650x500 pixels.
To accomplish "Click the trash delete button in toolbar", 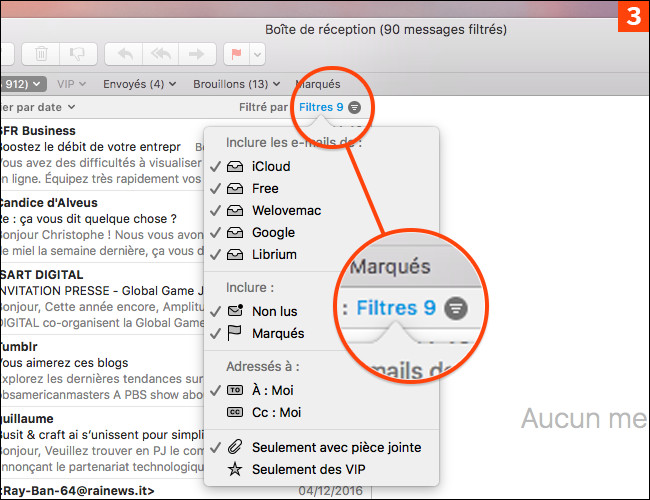I will tap(41, 53).
